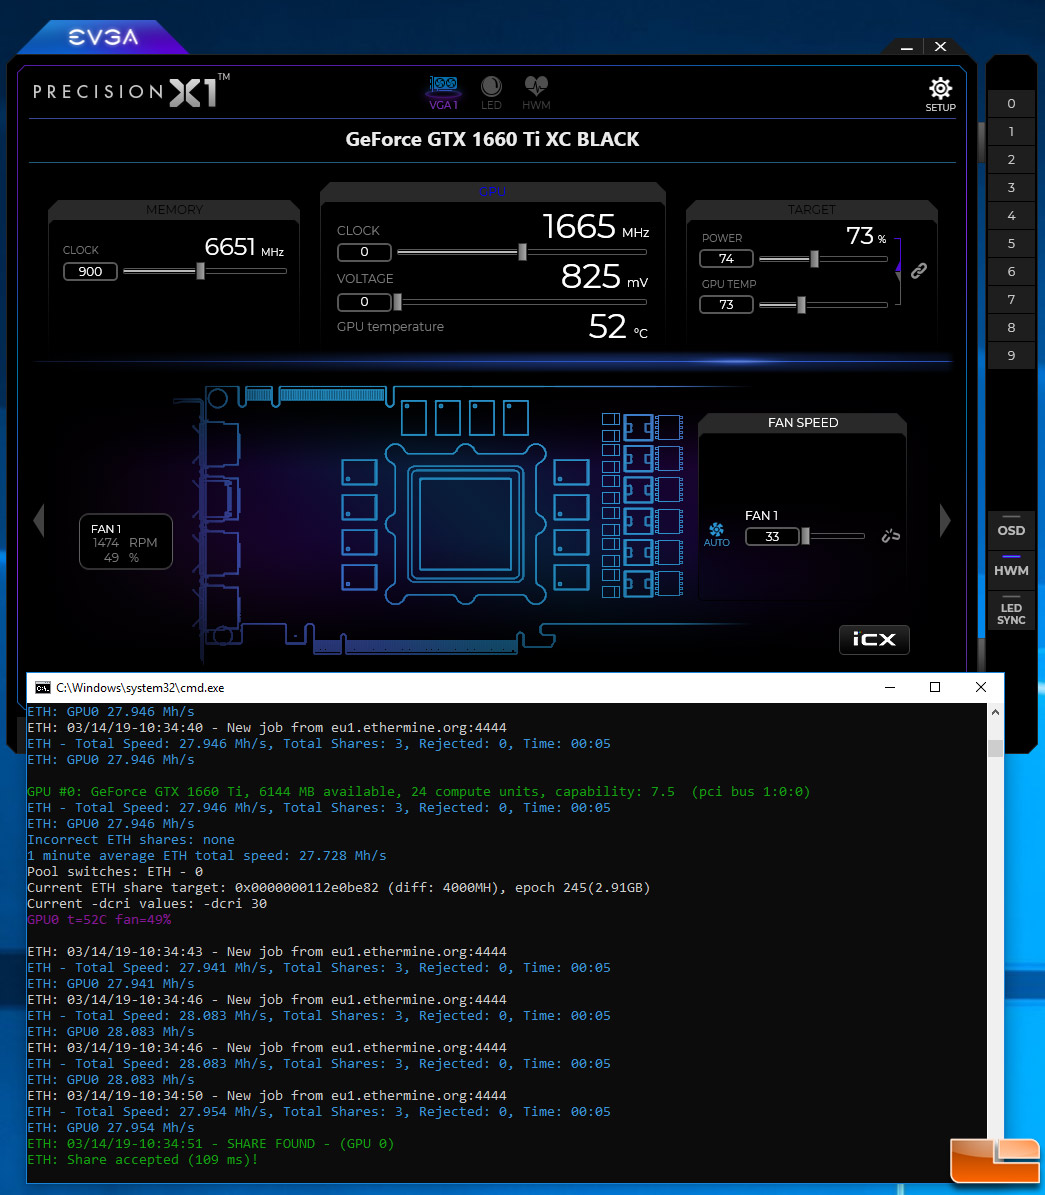
Task: Click the '1 minute average ETH total speed' line
Action: point(207,855)
